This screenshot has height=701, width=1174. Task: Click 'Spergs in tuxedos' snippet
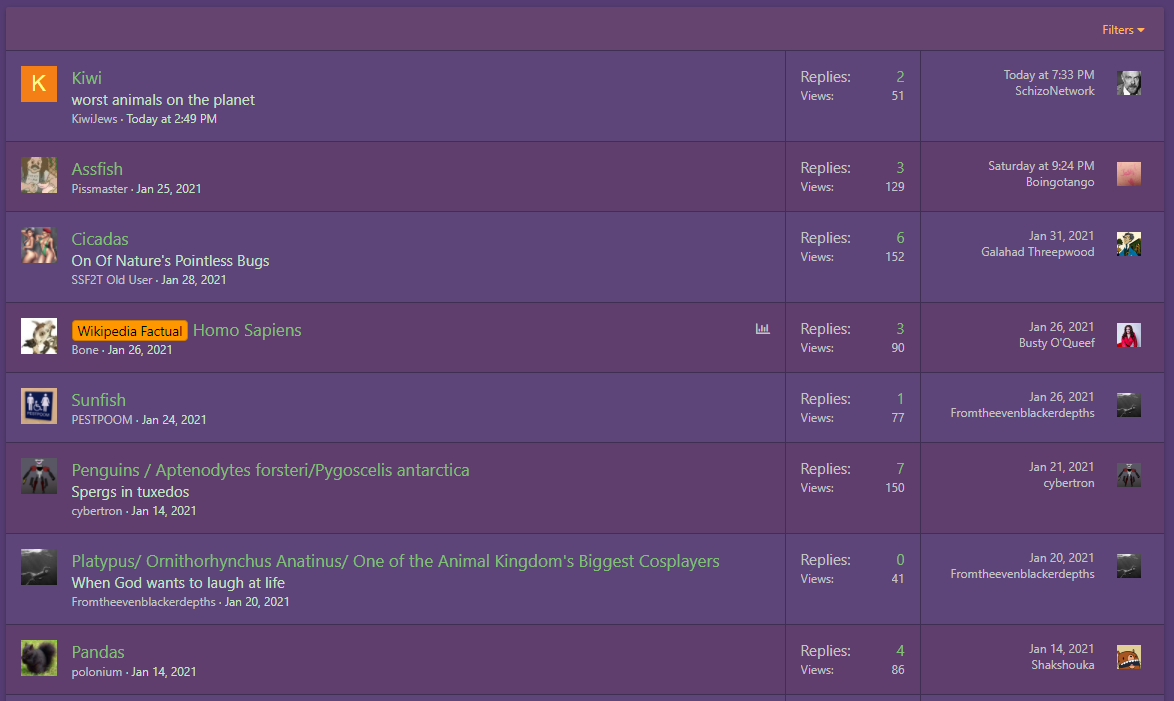point(130,492)
